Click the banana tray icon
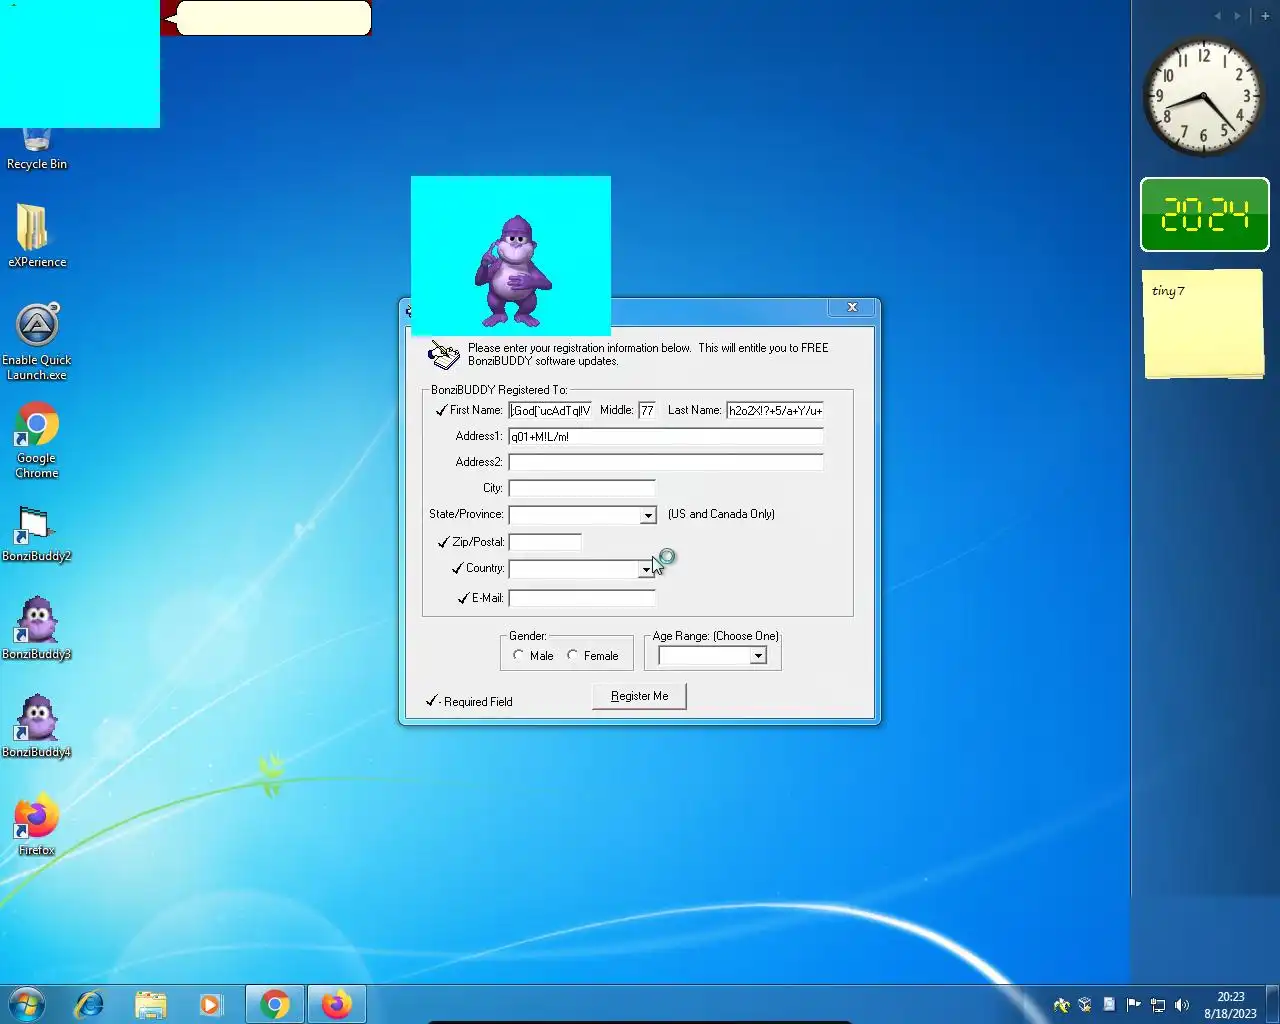The width and height of the screenshot is (1280, 1024). coord(1061,1005)
